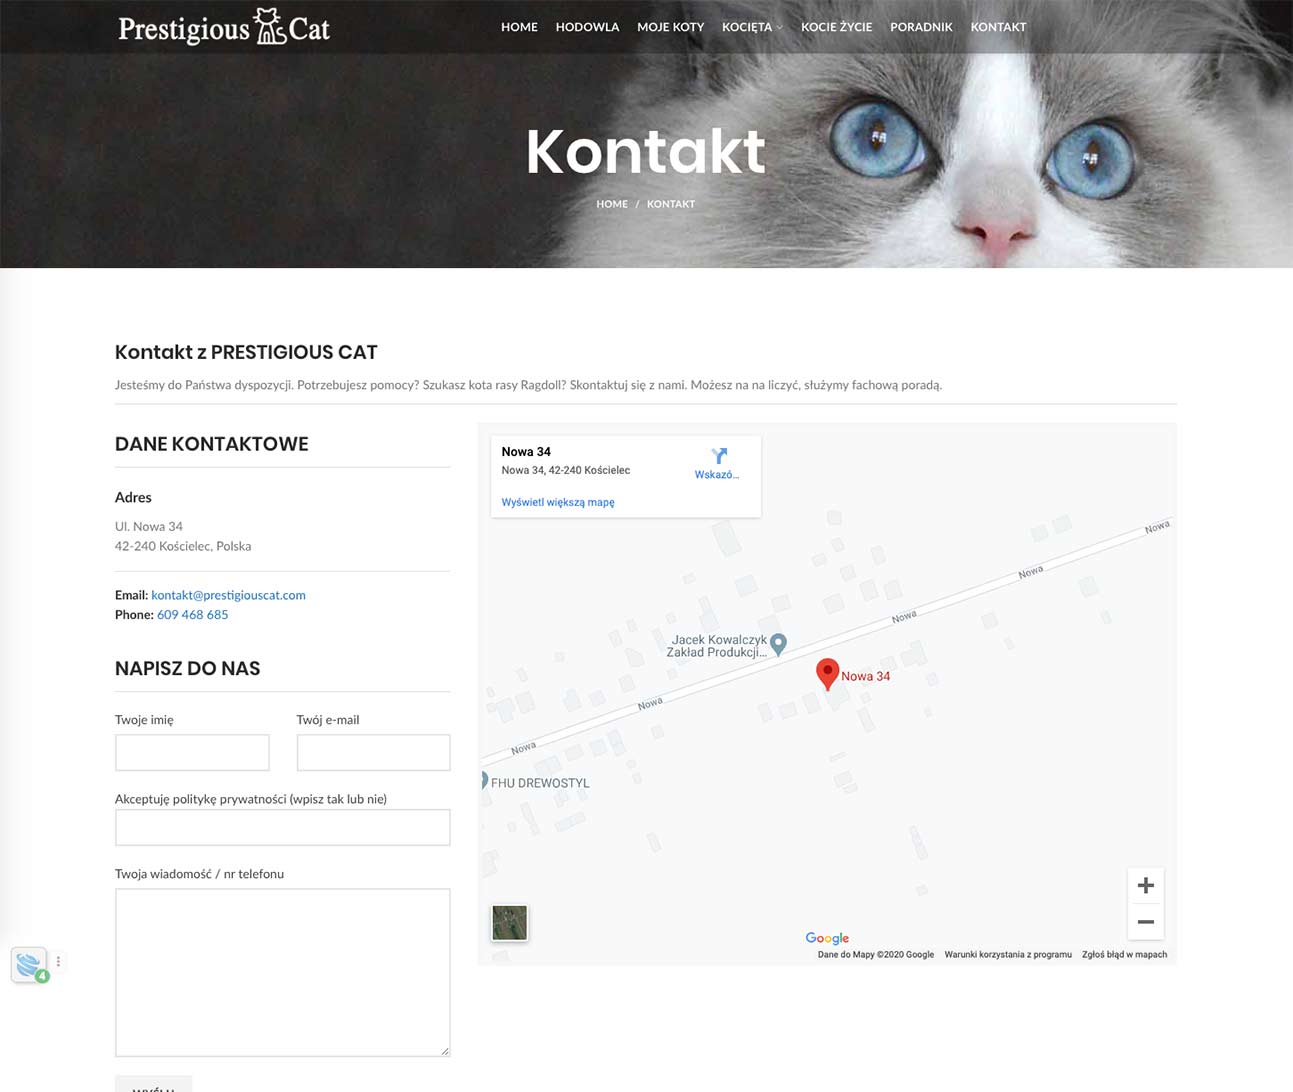Zoom out on the map

pos(1145,922)
